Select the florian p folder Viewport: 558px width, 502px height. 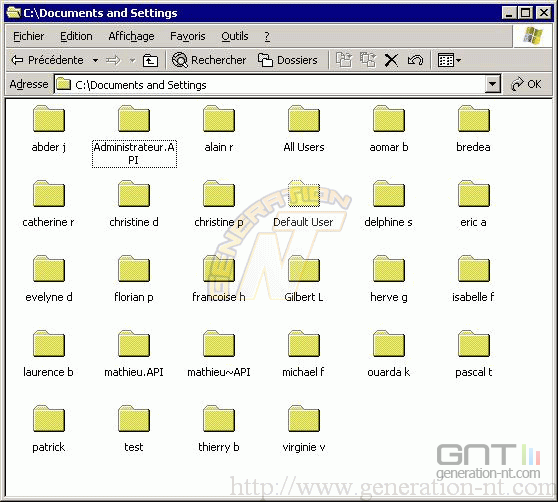coord(134,279)
